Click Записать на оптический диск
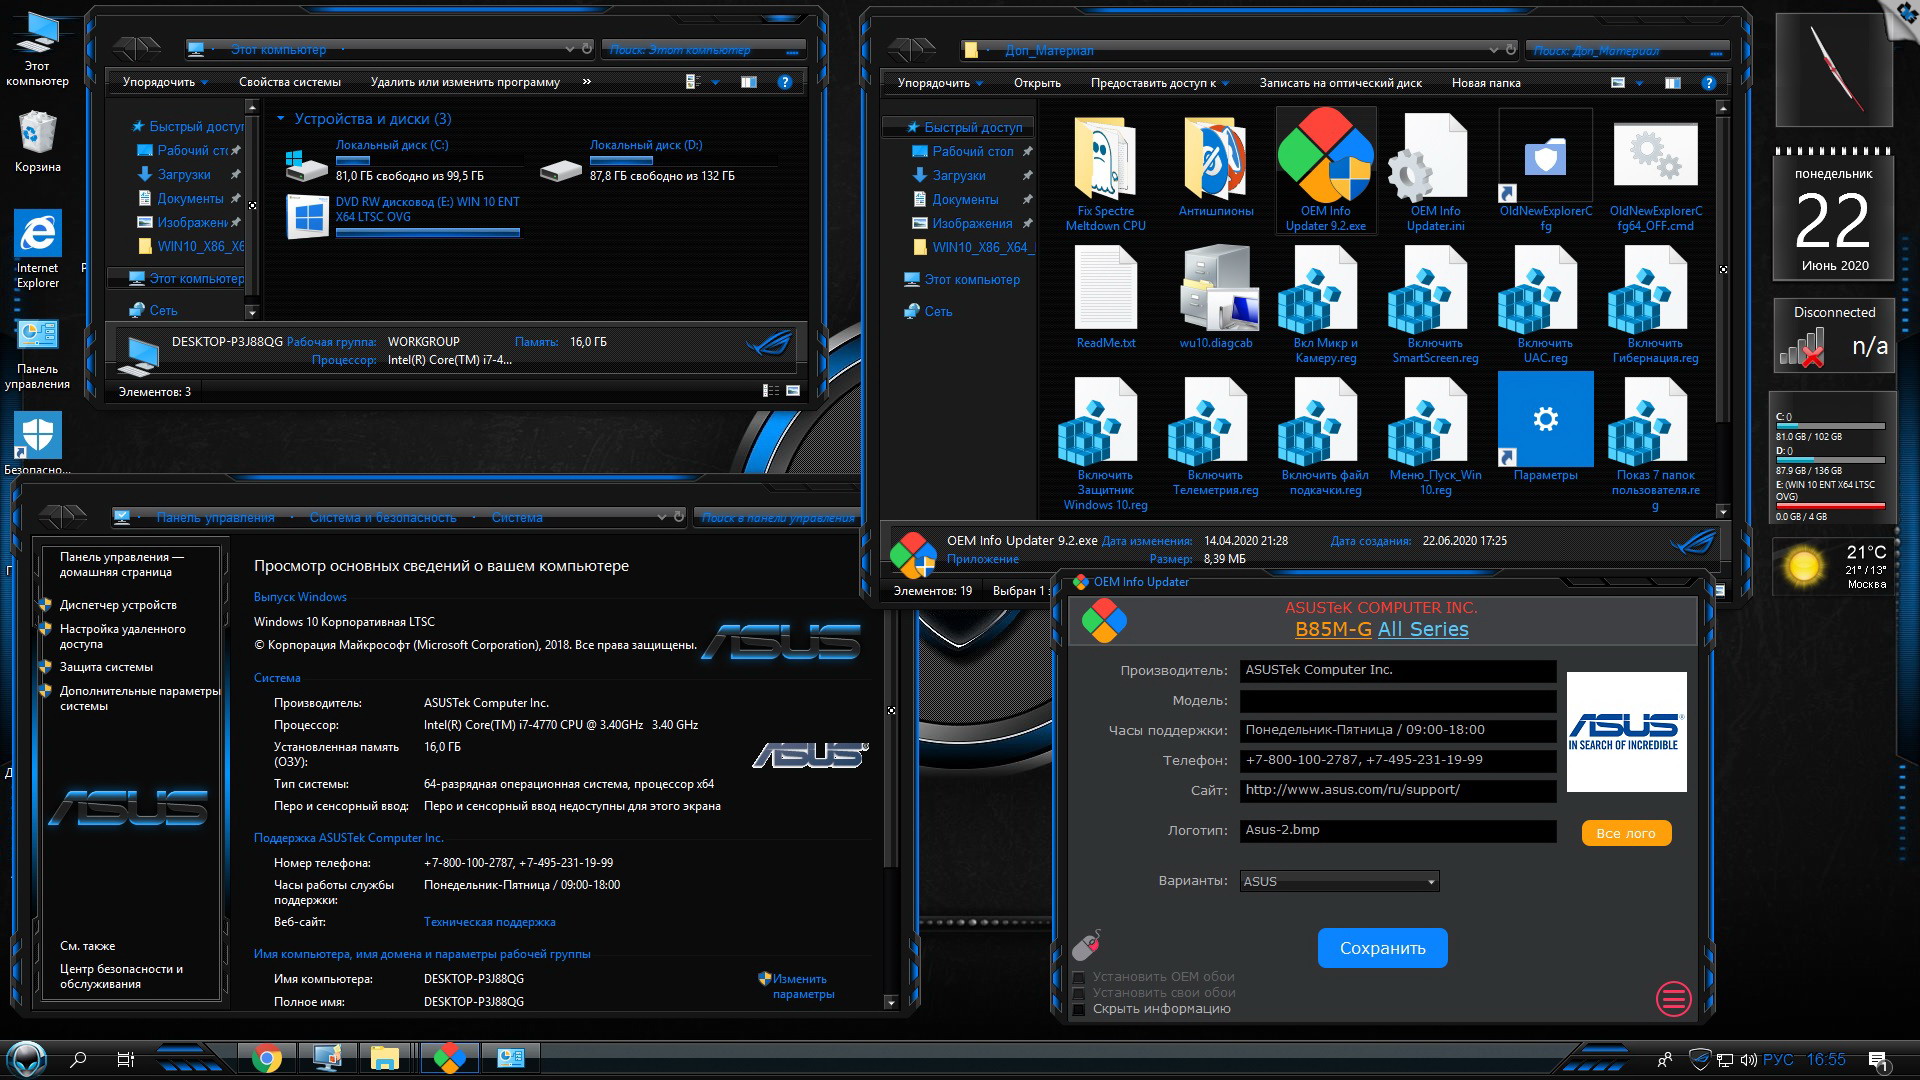The width and height of the screenshot is (1920, 1080). [x=1340, y=83]
